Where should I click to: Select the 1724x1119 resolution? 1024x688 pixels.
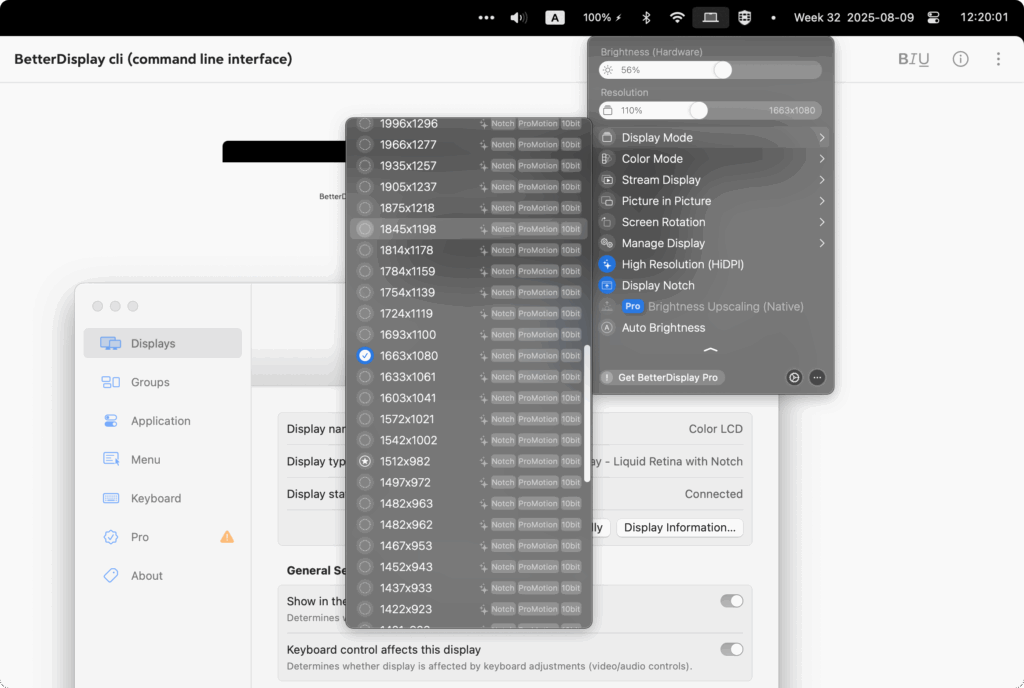point(468,313)
